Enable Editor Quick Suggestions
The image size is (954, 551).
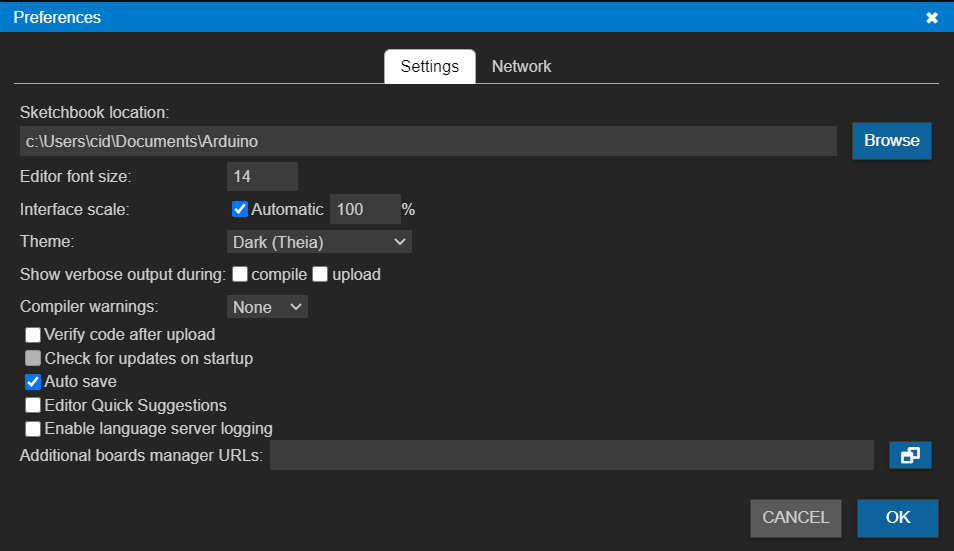tap(33, 405)
